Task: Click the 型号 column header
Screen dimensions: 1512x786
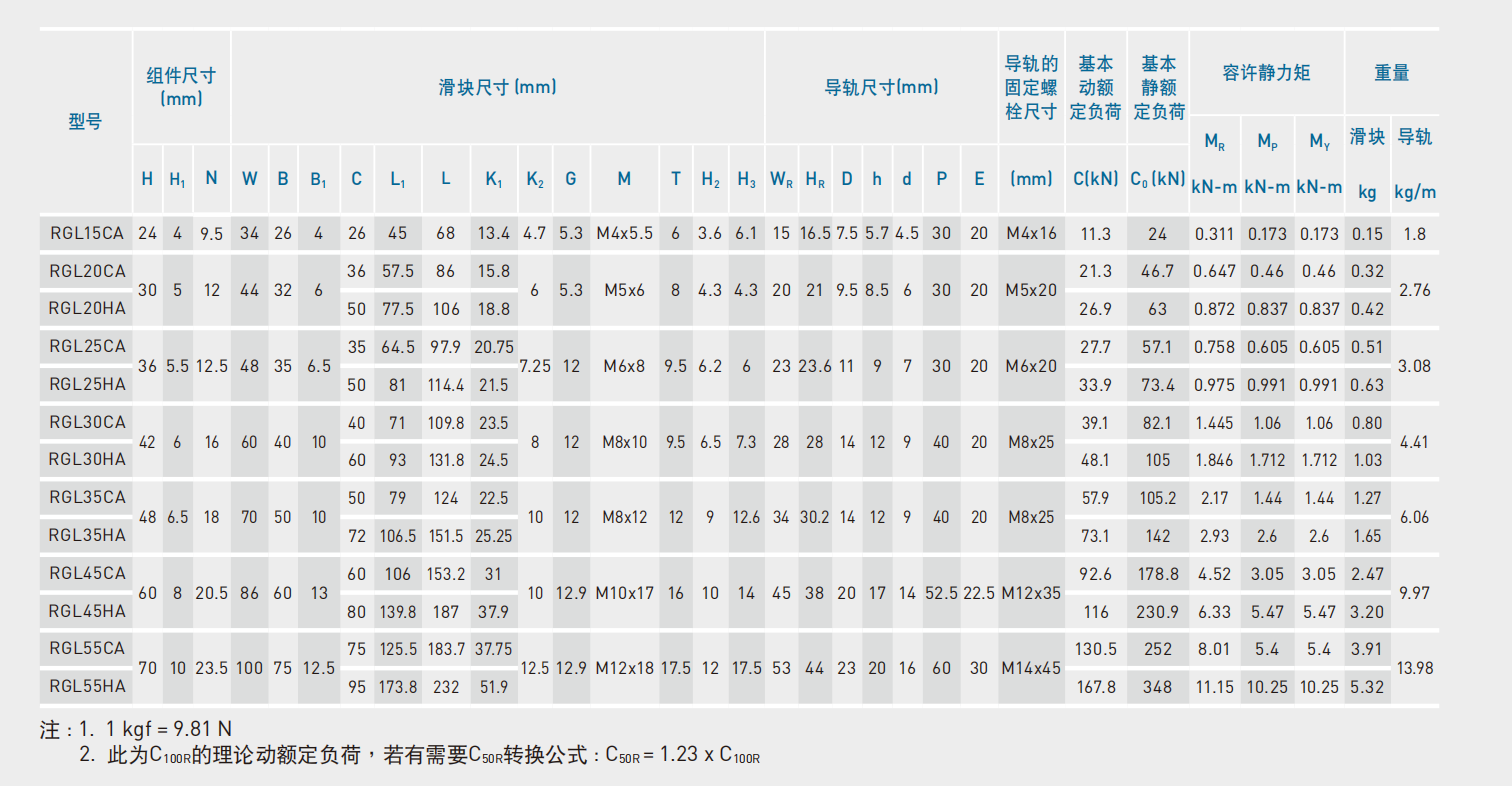Action: click(x=85, y=123)
